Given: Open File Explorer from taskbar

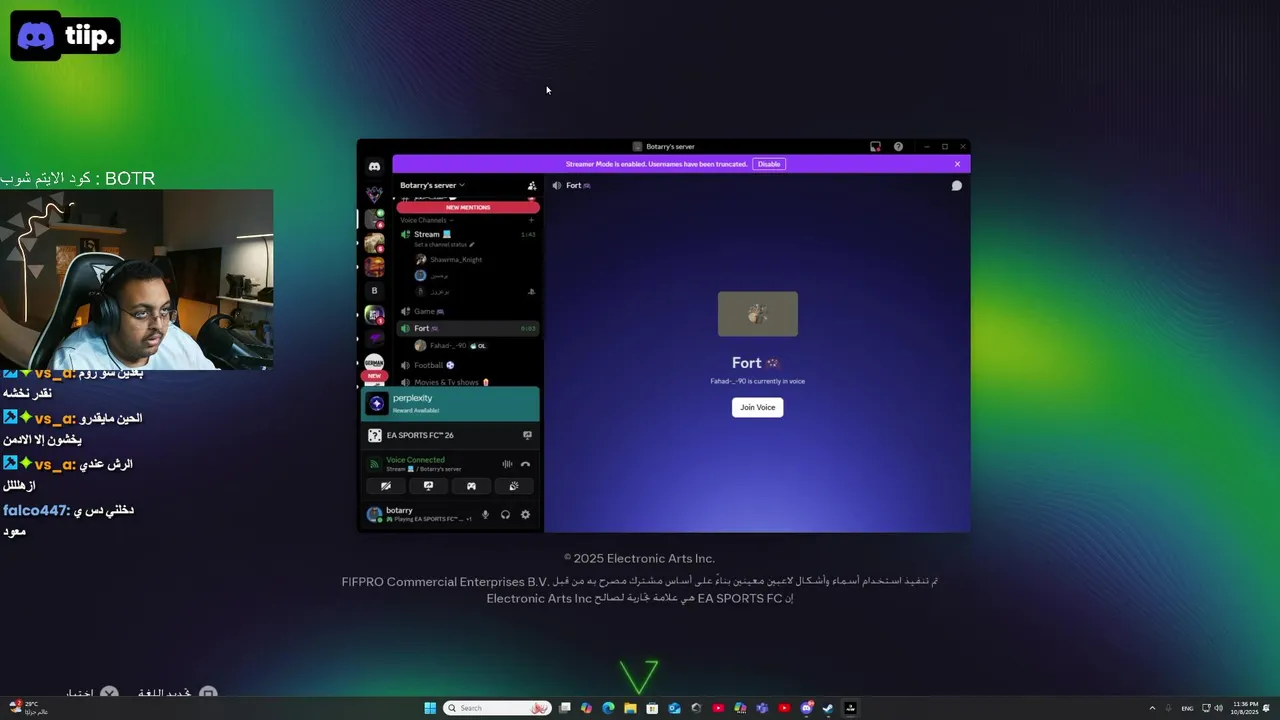Looking at the screenshot, I should tap(630, 708).
